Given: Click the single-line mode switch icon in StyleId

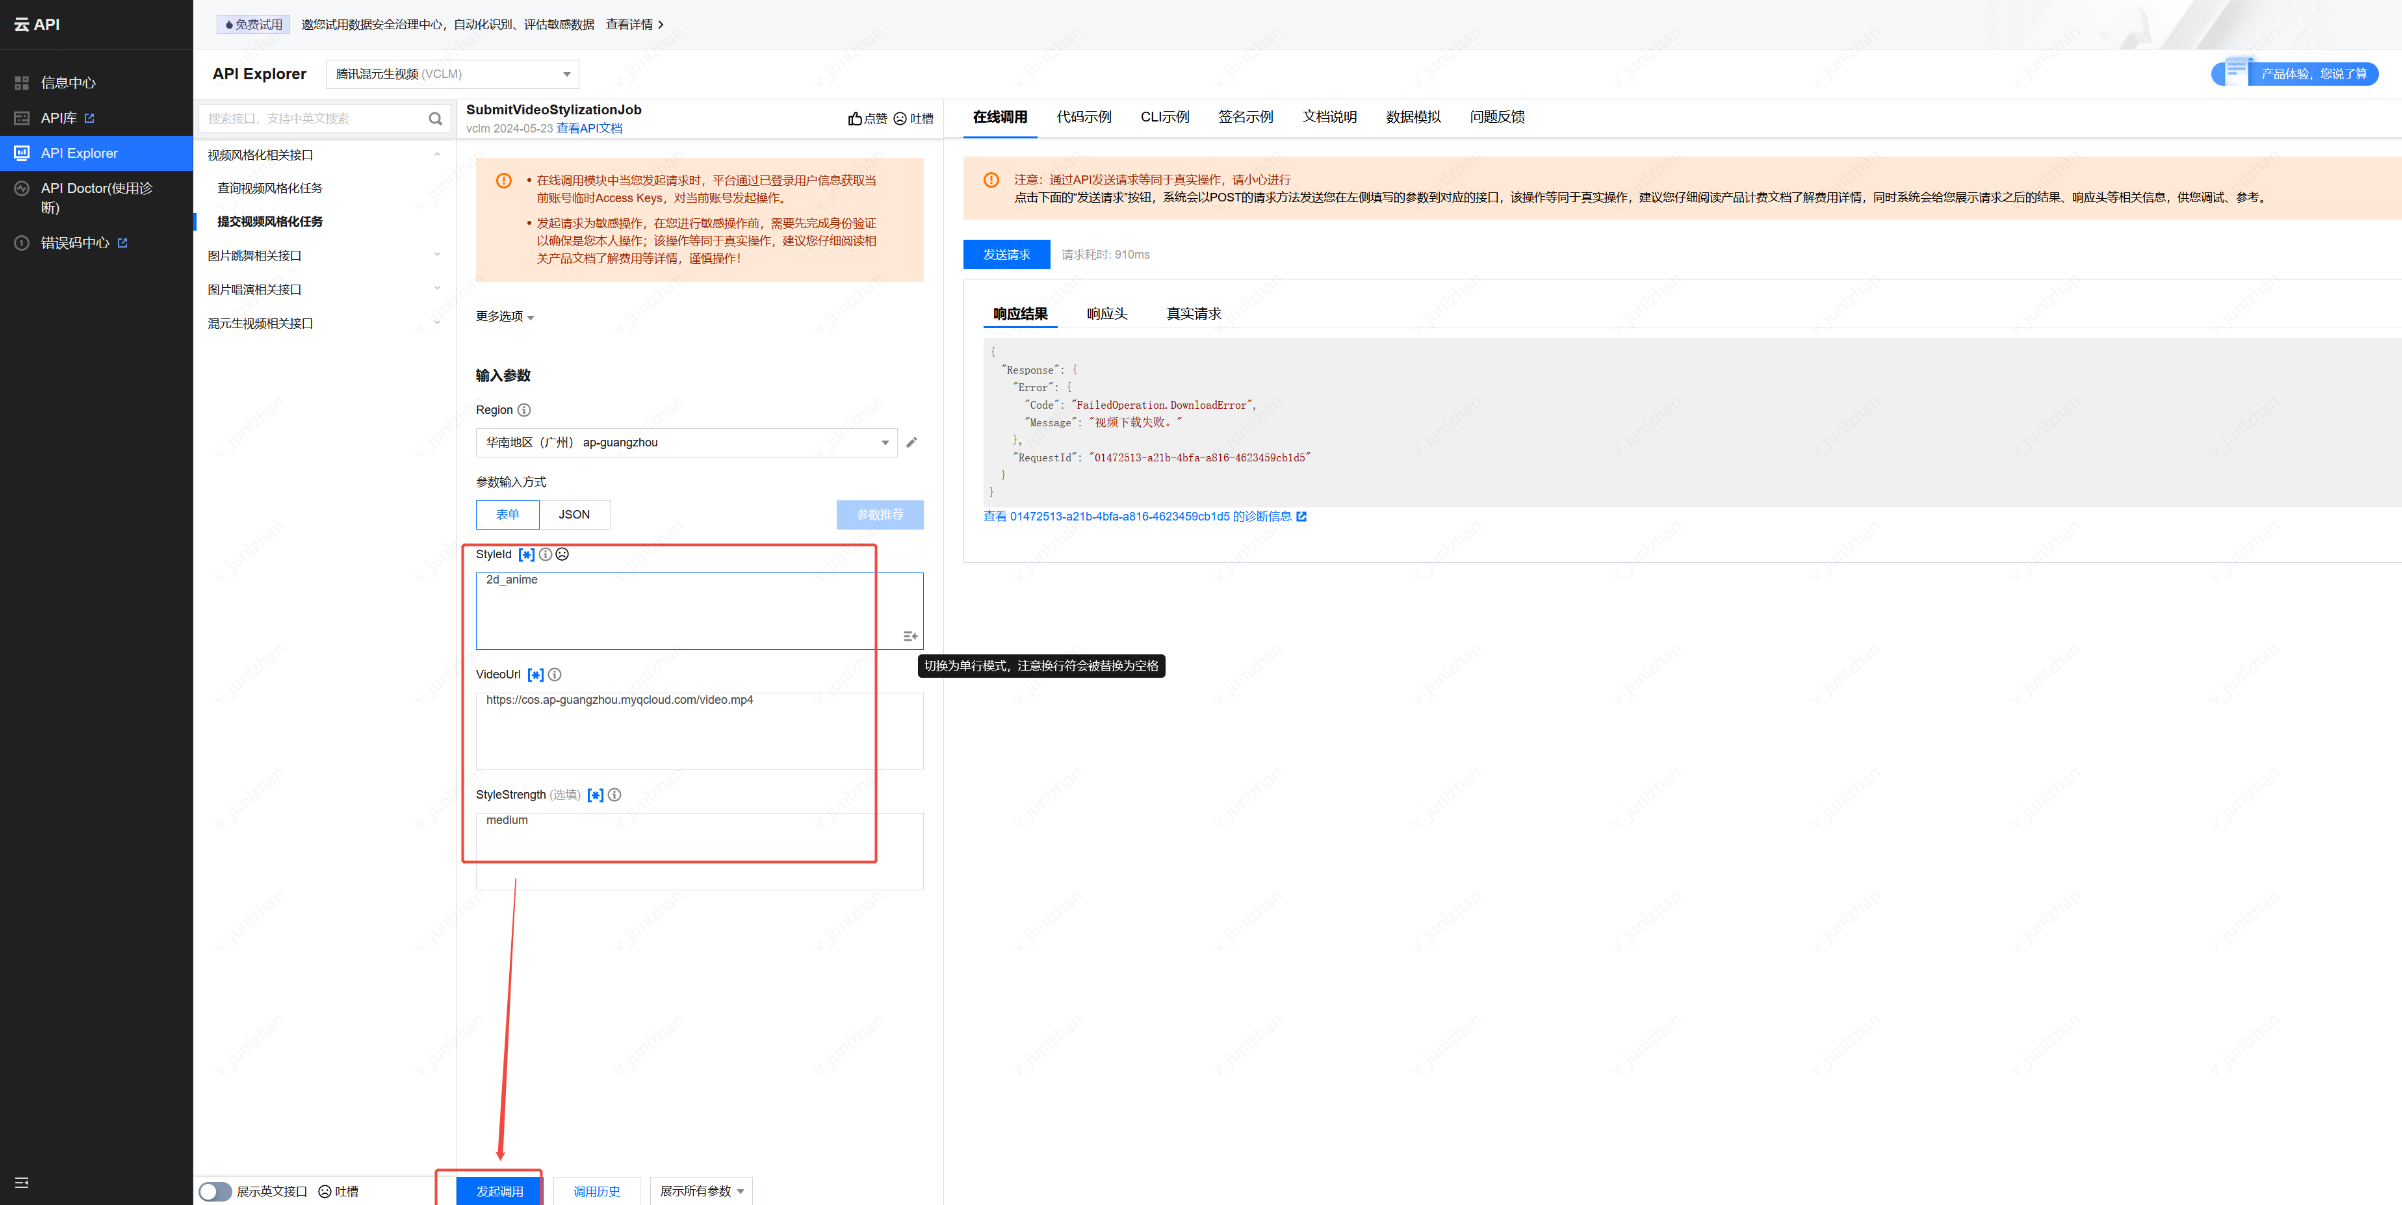Looking at the screenshot, I should click(x=910, y=636).
